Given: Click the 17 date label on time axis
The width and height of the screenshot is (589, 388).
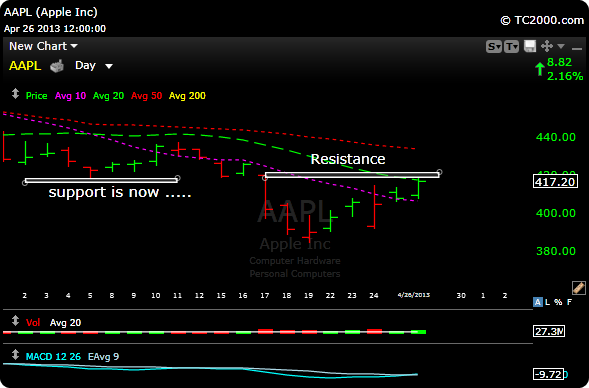Looking at the screenshot, I should coord(264,296).
